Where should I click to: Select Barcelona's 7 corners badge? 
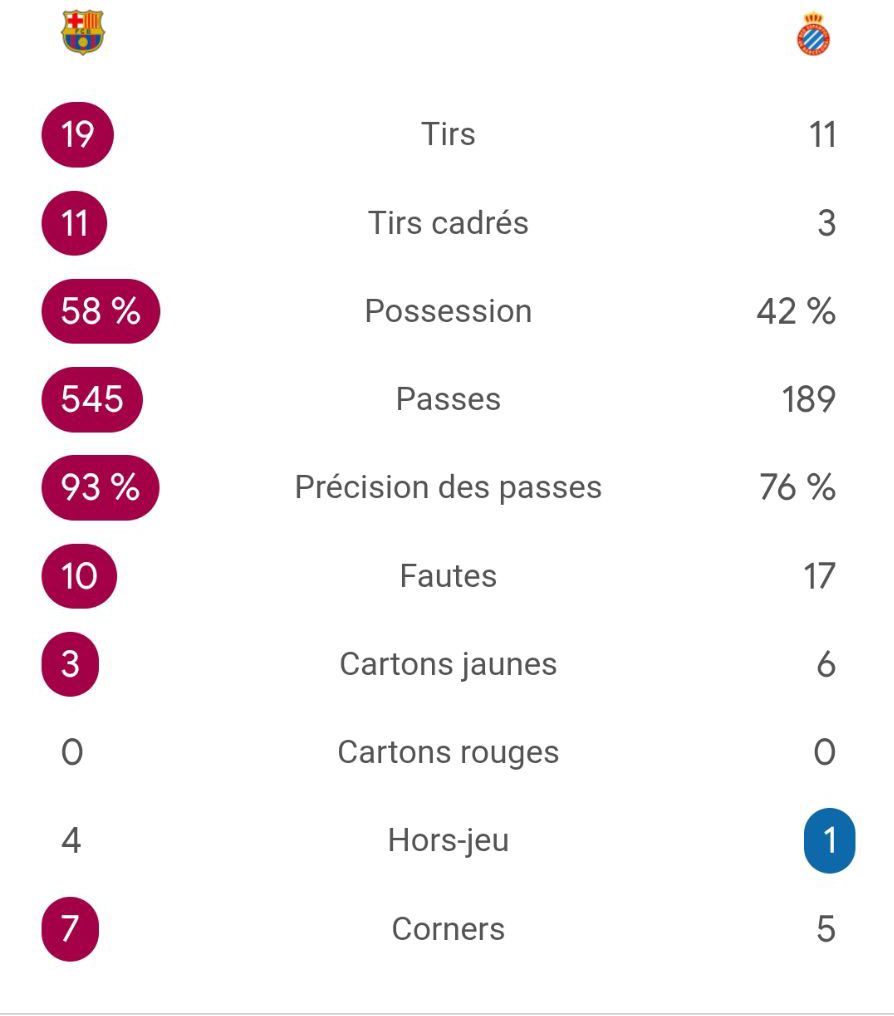pyautogui.click(x=70, y=929)
